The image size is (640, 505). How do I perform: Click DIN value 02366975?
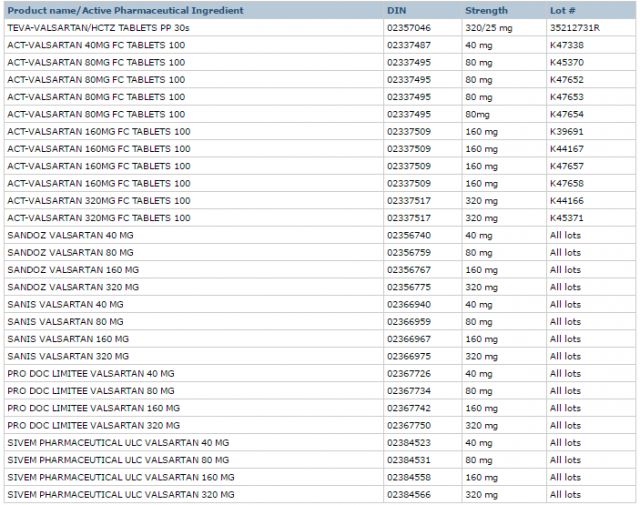[x=409, y=356]
